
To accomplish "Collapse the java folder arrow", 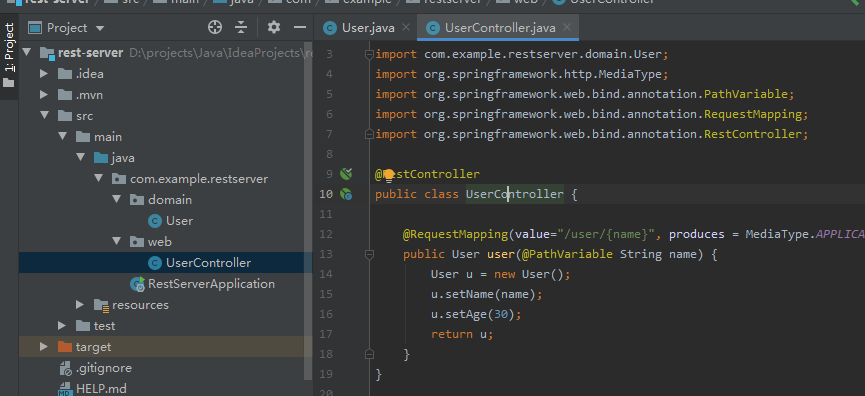I will [81, 158].
